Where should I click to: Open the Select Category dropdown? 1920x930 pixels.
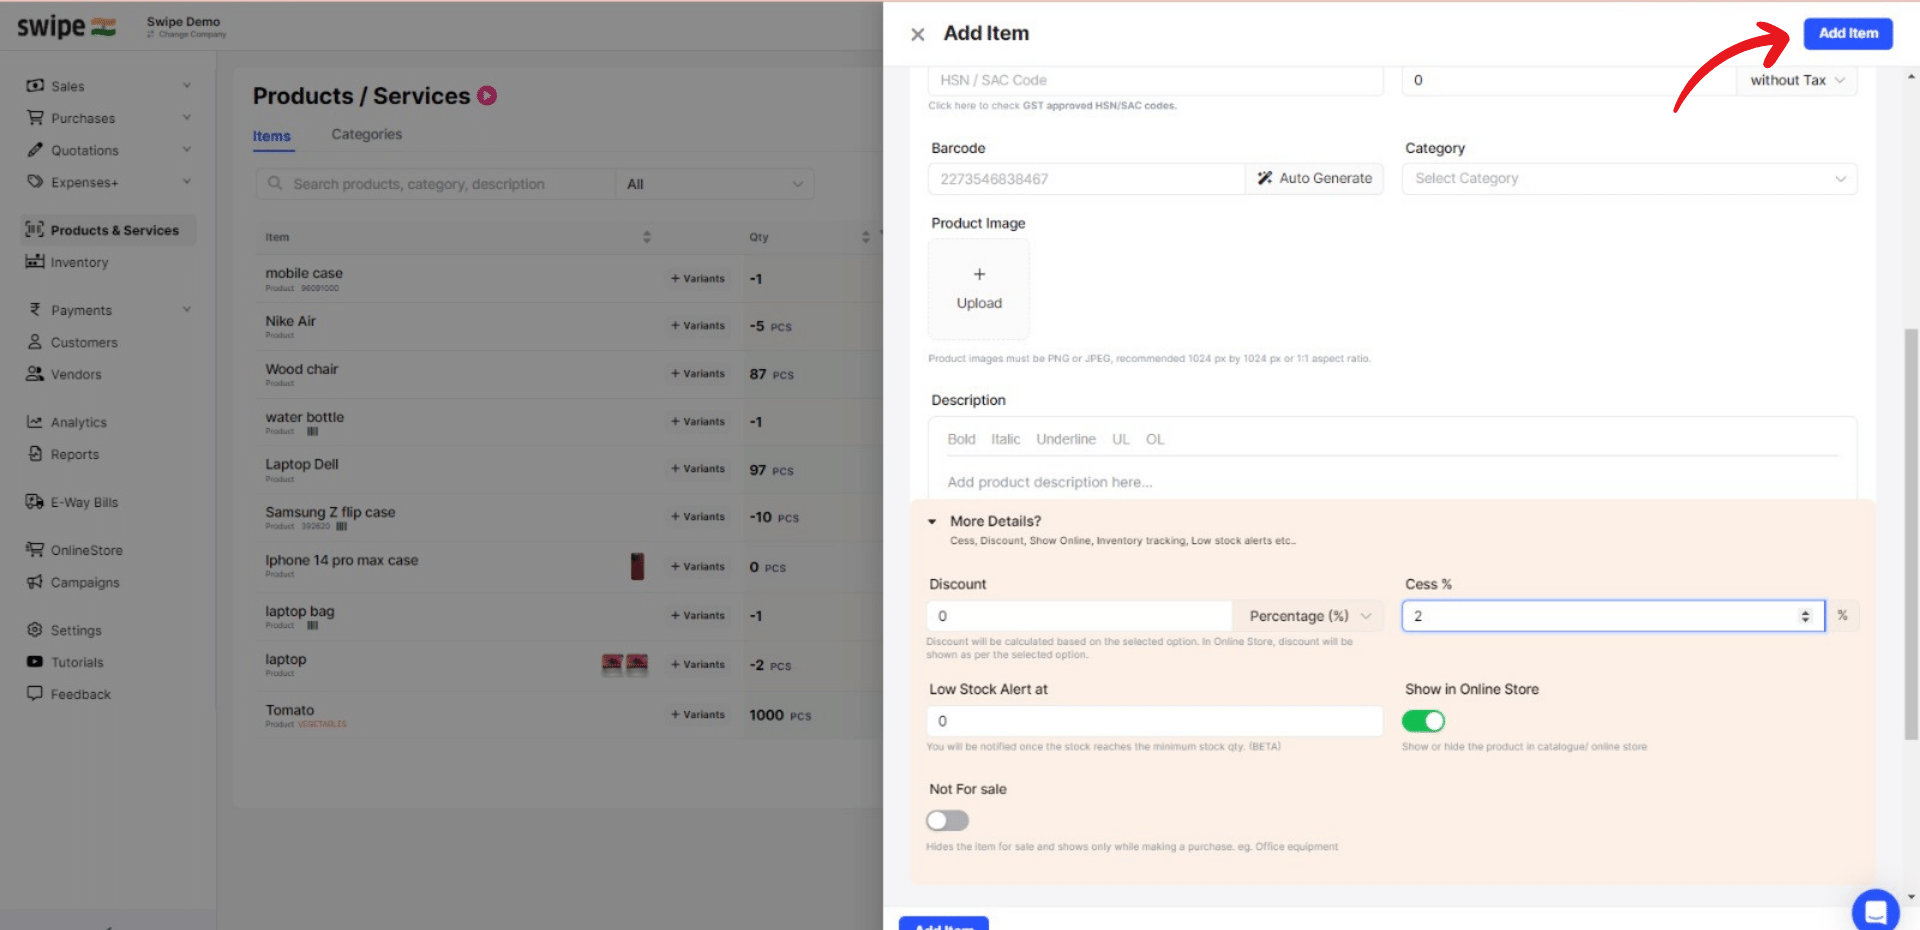[1629, 179]
